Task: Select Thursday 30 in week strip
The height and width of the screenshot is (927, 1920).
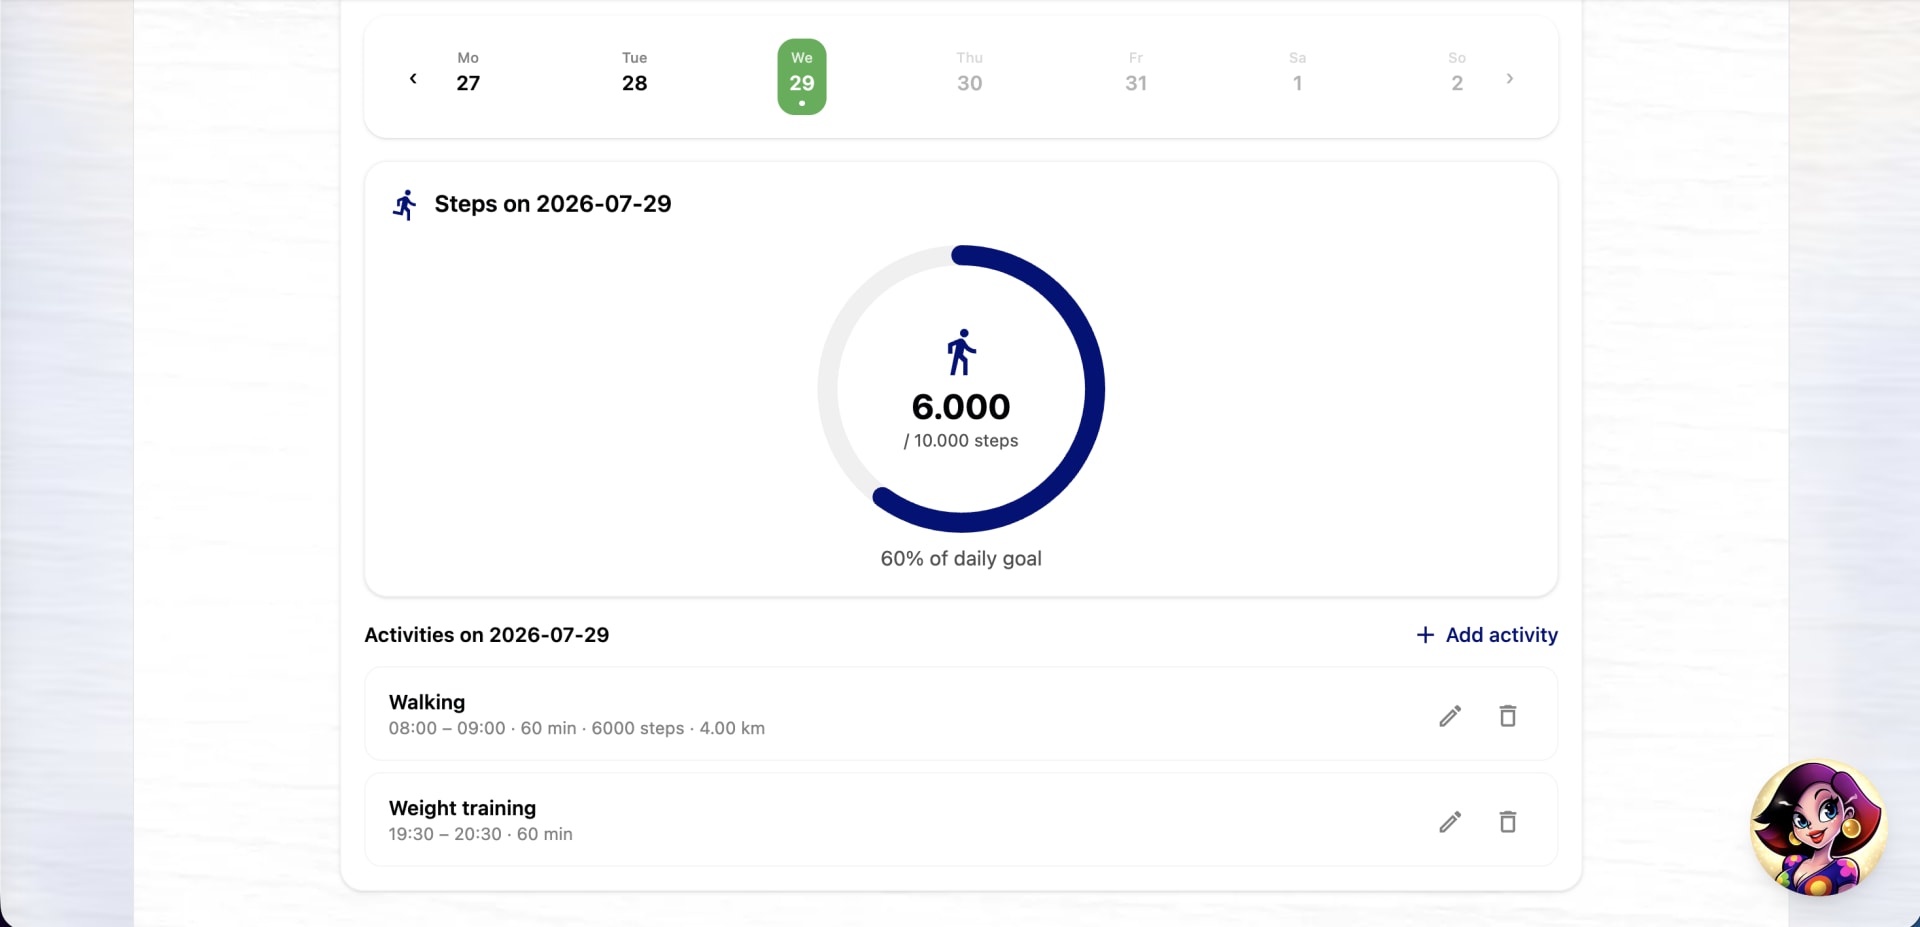Action: click(x=969, y=72)
